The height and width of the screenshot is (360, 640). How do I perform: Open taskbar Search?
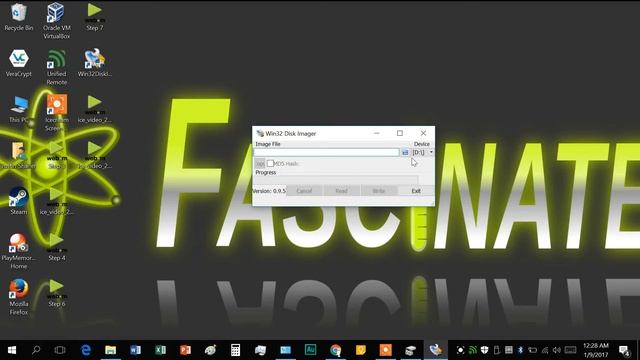pyautogui.click(x=36, y=350)
